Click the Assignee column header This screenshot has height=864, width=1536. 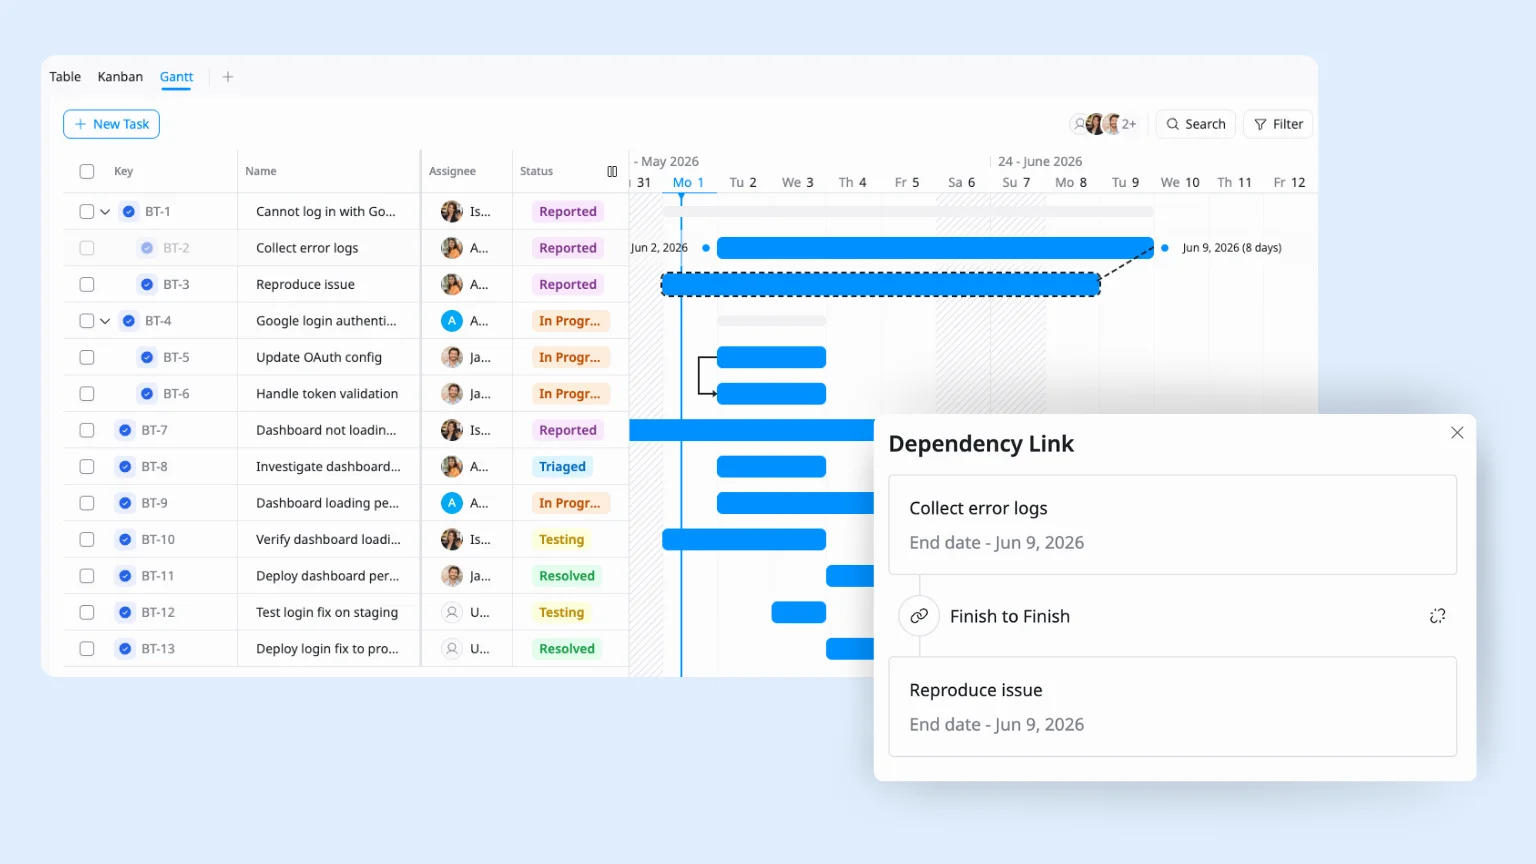(452, 171)
